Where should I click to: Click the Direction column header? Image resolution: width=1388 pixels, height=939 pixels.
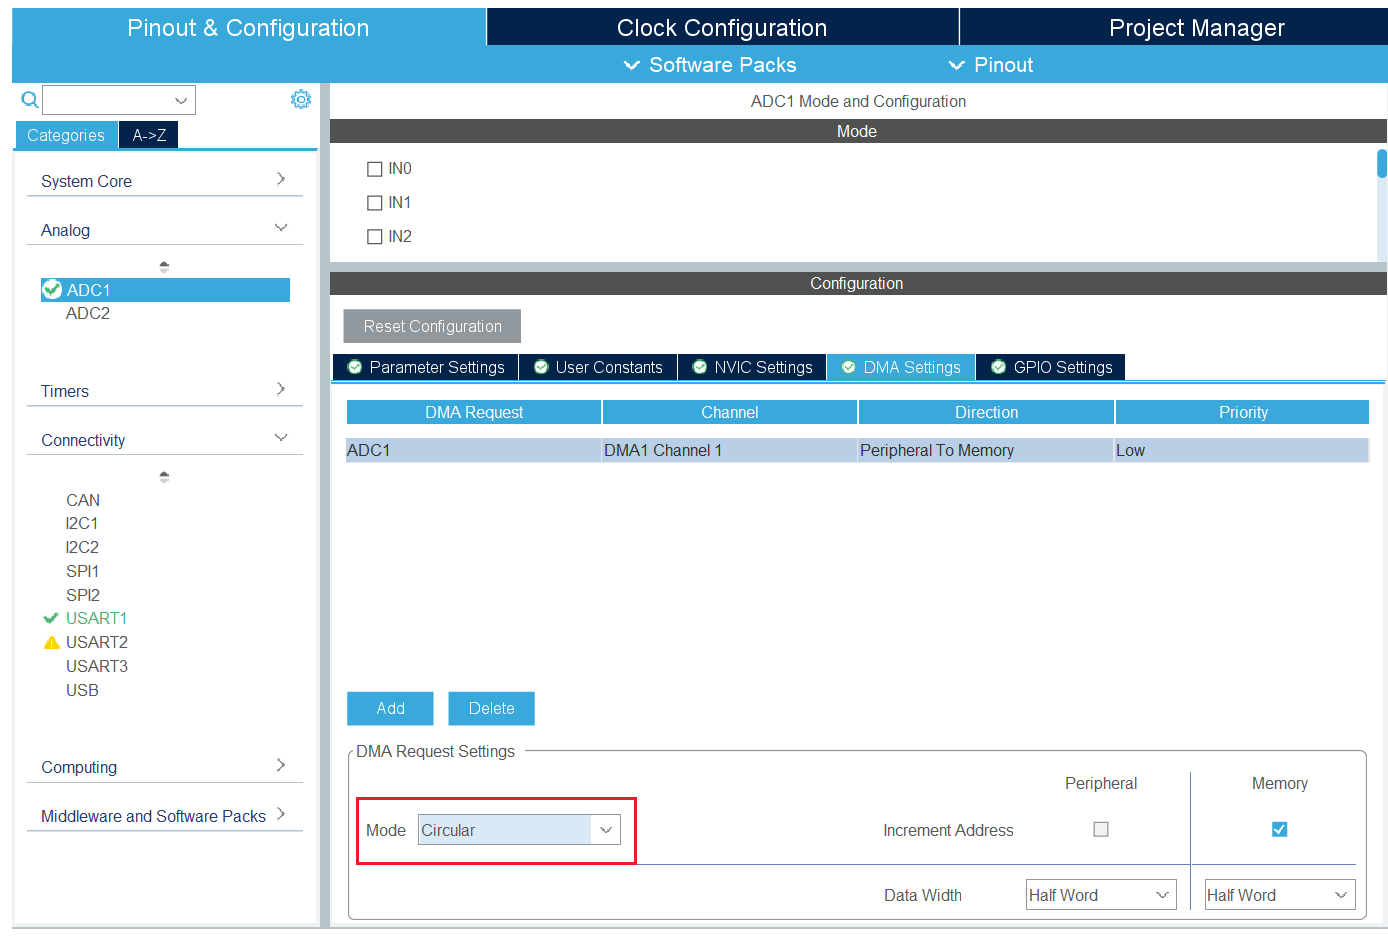click(986, 412)
